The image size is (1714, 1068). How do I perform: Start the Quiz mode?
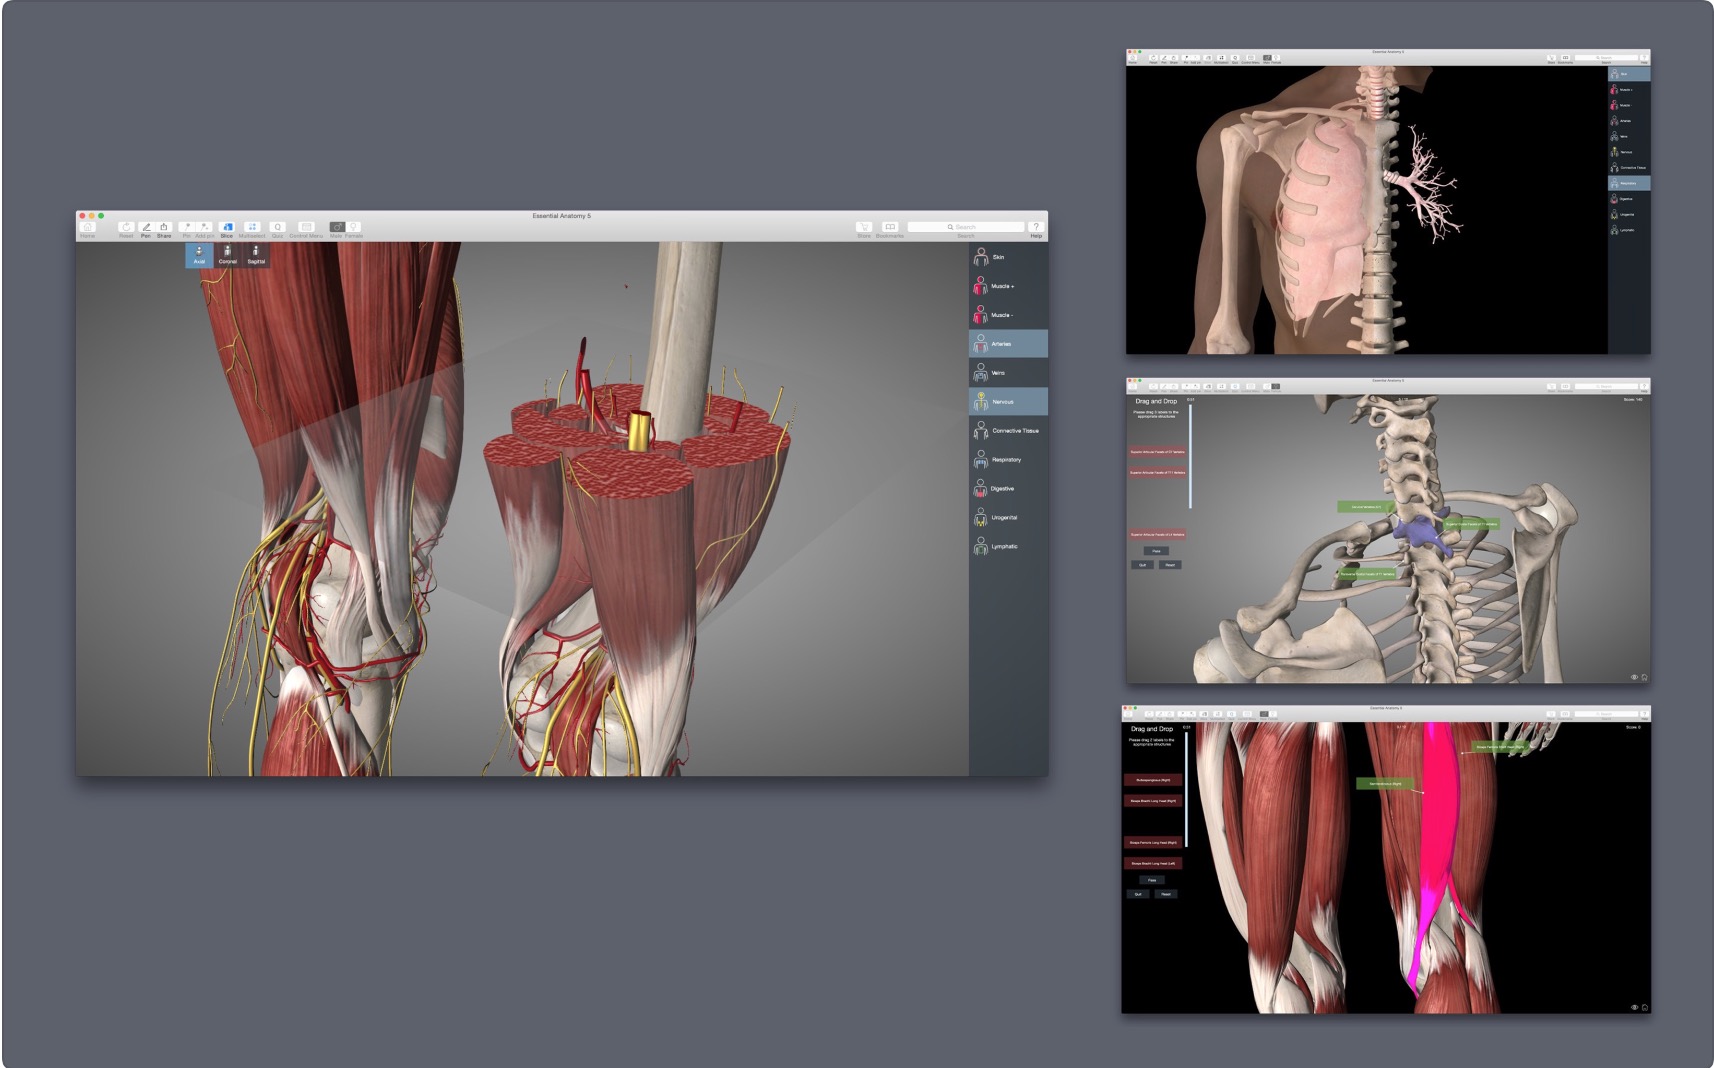pos(278,228)
